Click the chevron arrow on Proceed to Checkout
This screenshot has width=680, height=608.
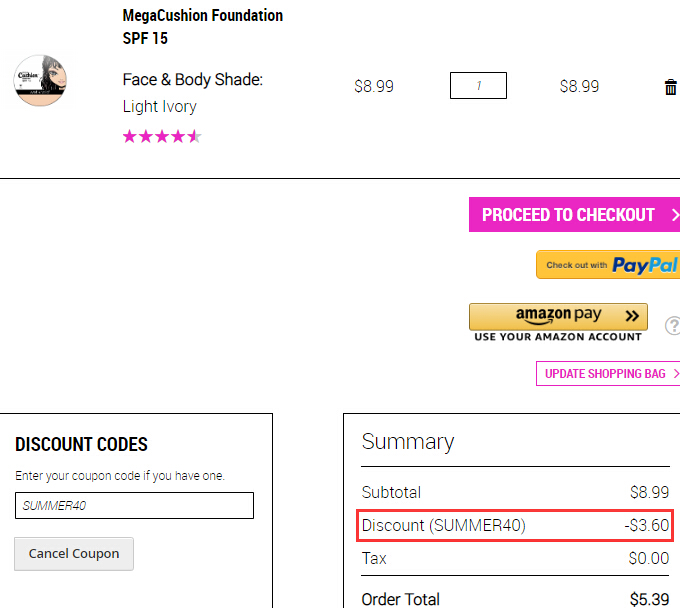pyautogui.click(x=675, y=215)
